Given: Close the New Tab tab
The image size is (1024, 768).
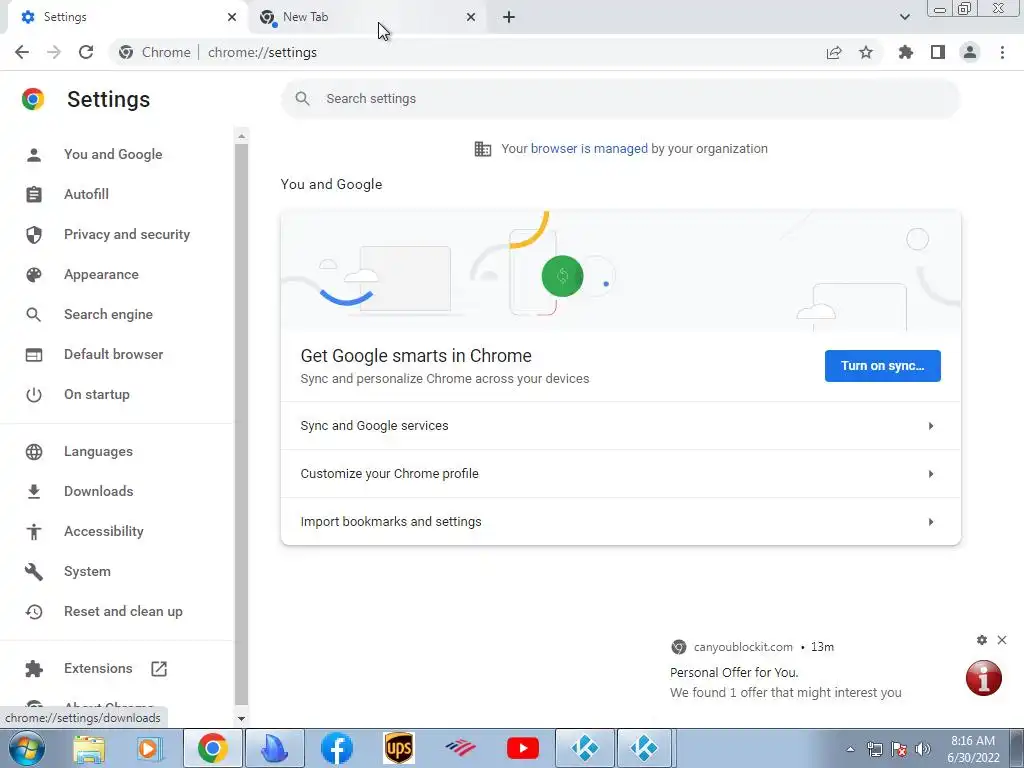Looking at the screenshot, I should pyautogui.click(x=471, y=17).
